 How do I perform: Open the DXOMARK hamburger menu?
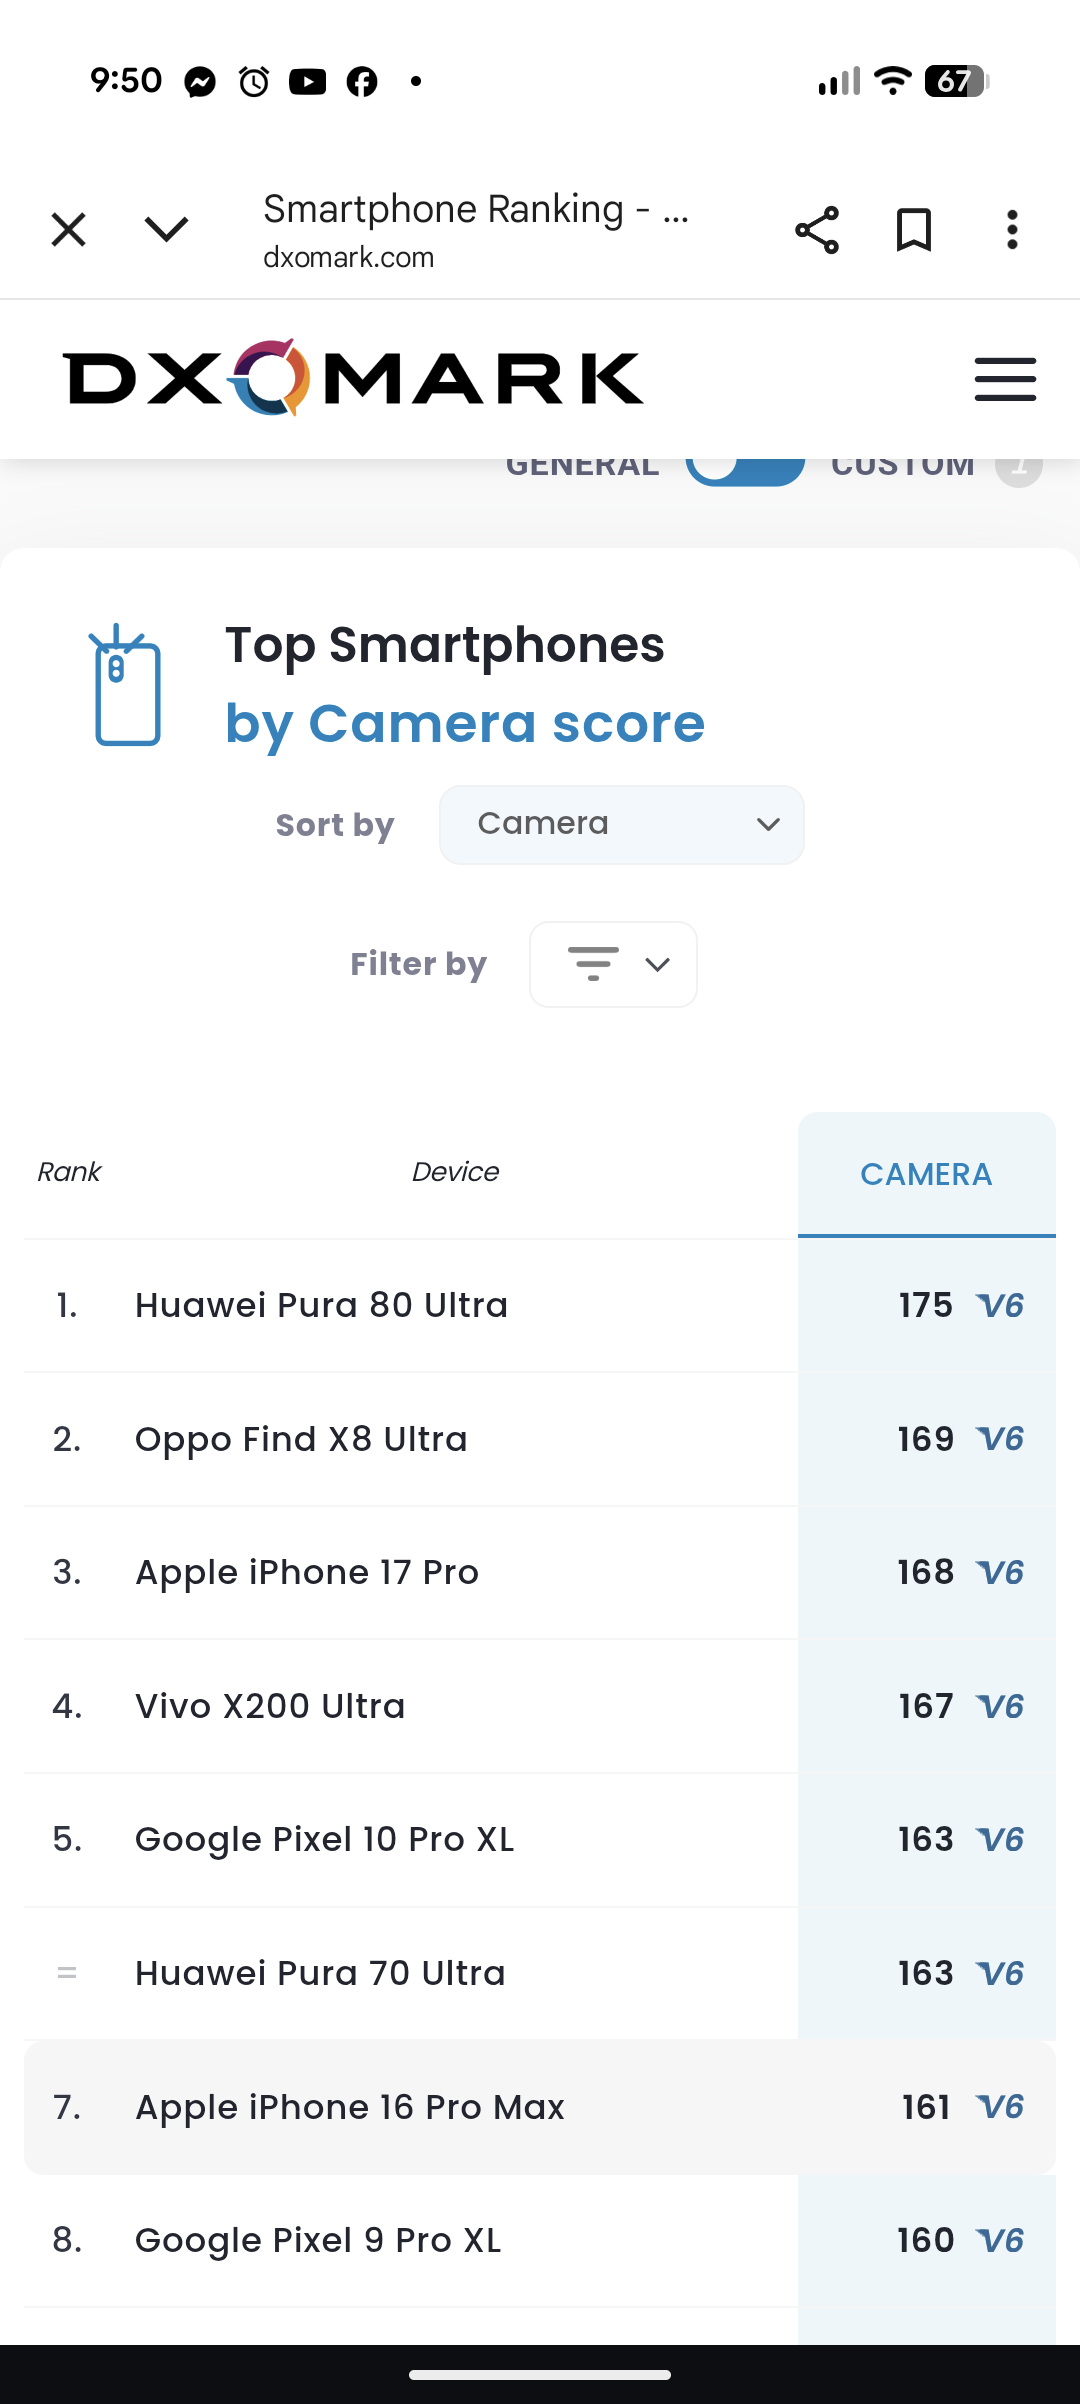pos(1005,379)
